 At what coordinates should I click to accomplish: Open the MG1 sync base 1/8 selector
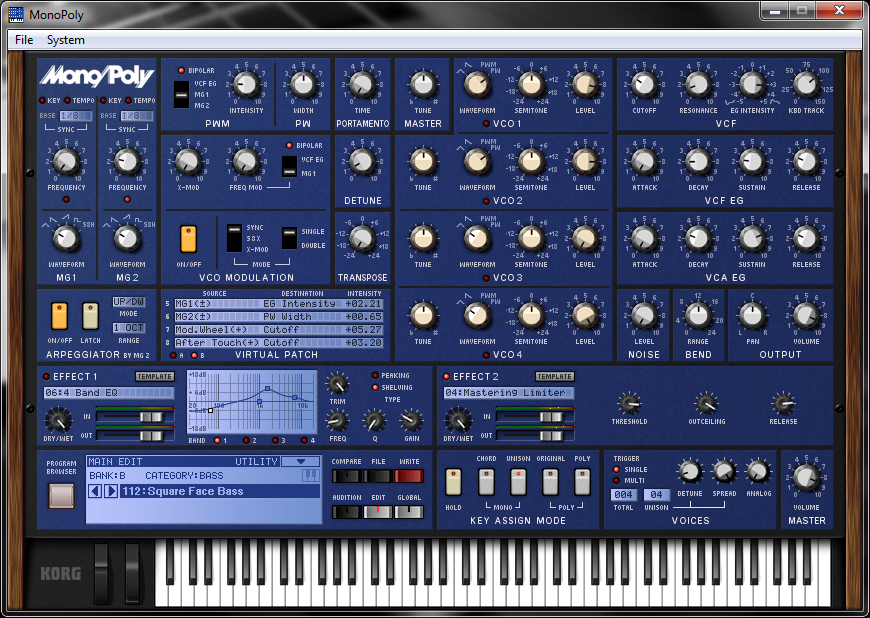75,115
